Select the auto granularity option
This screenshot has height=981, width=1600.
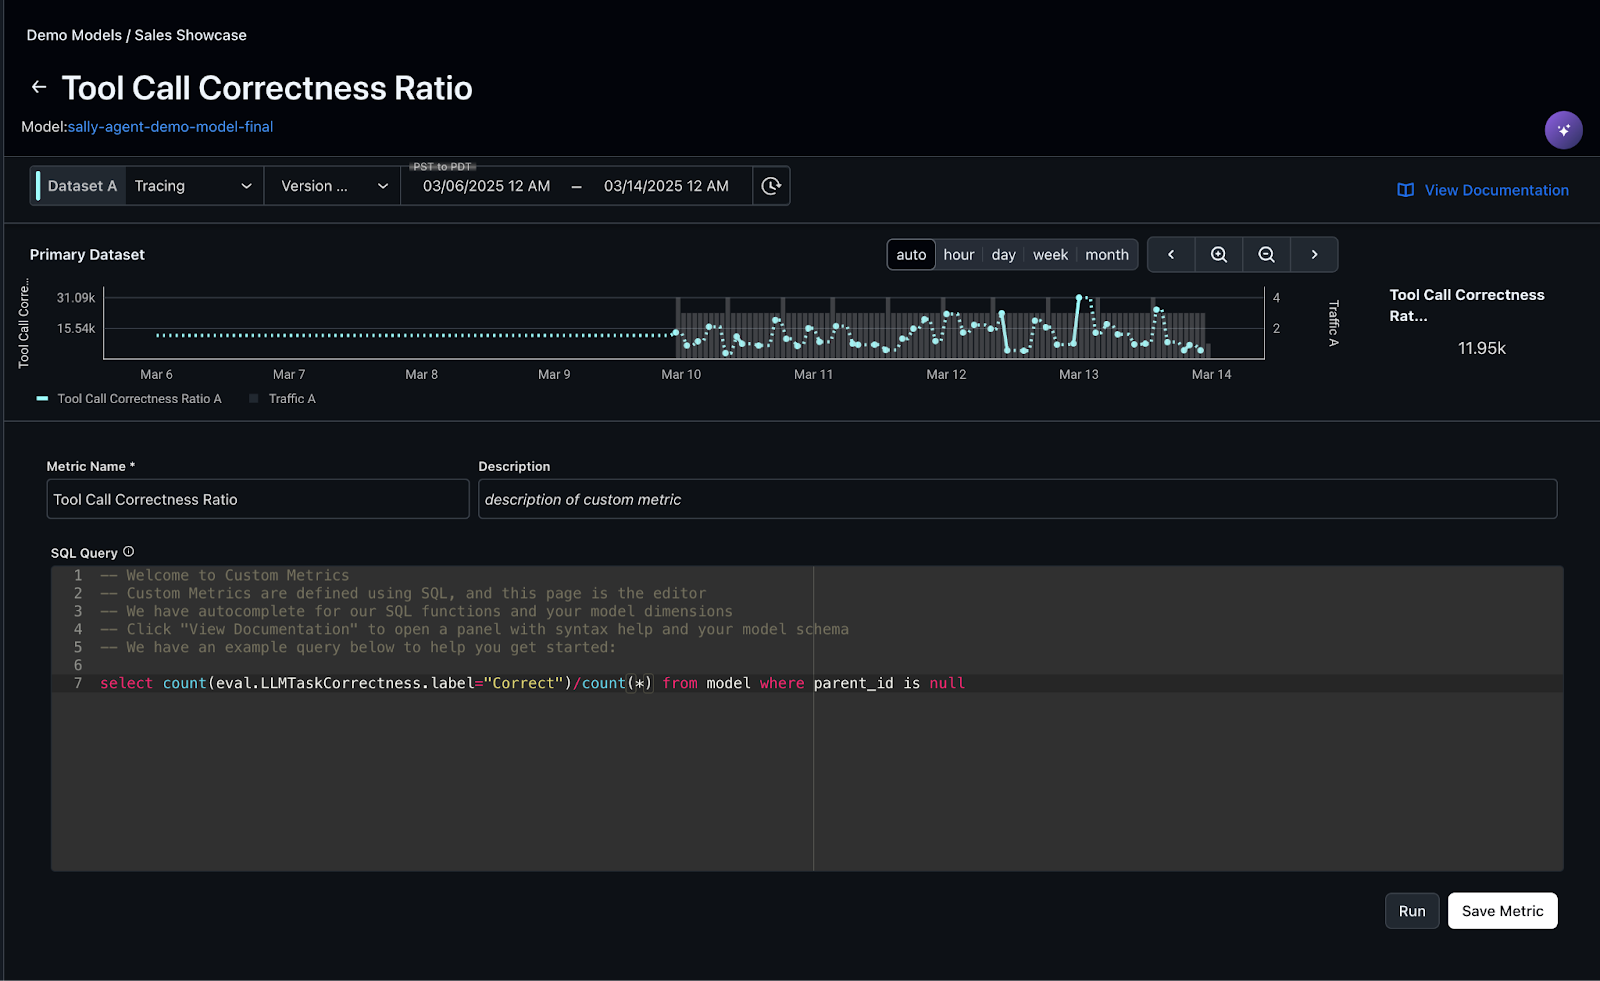(x=911, y=255)
